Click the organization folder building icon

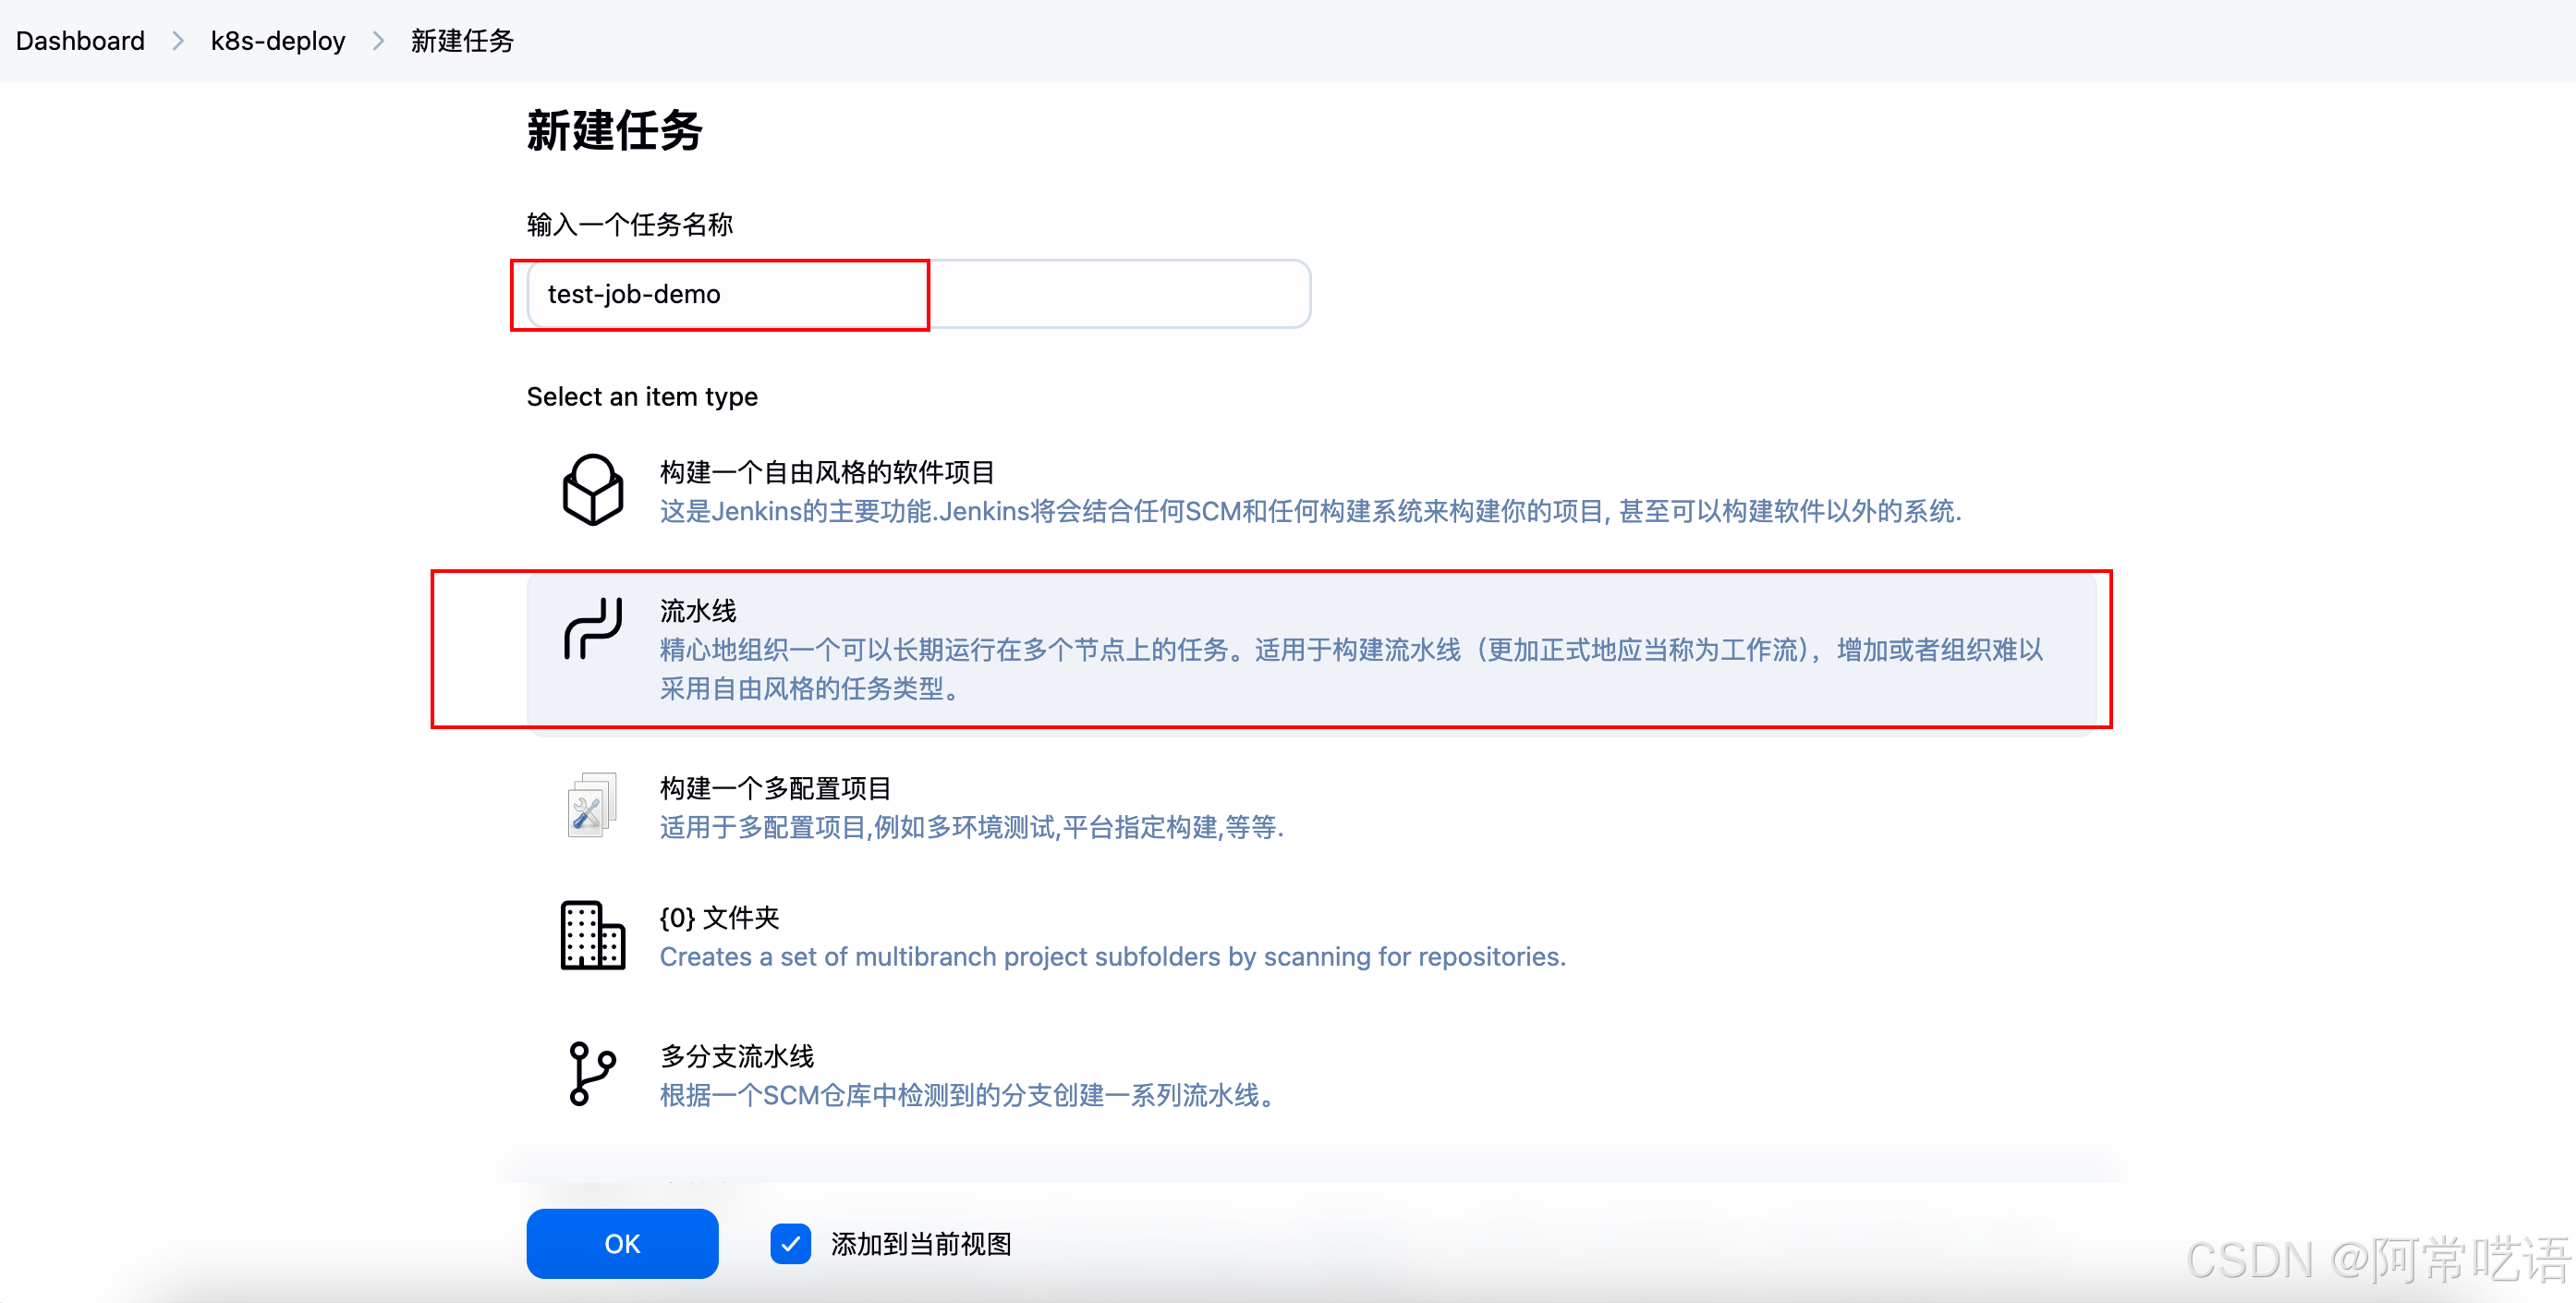[x=592, y=936]
